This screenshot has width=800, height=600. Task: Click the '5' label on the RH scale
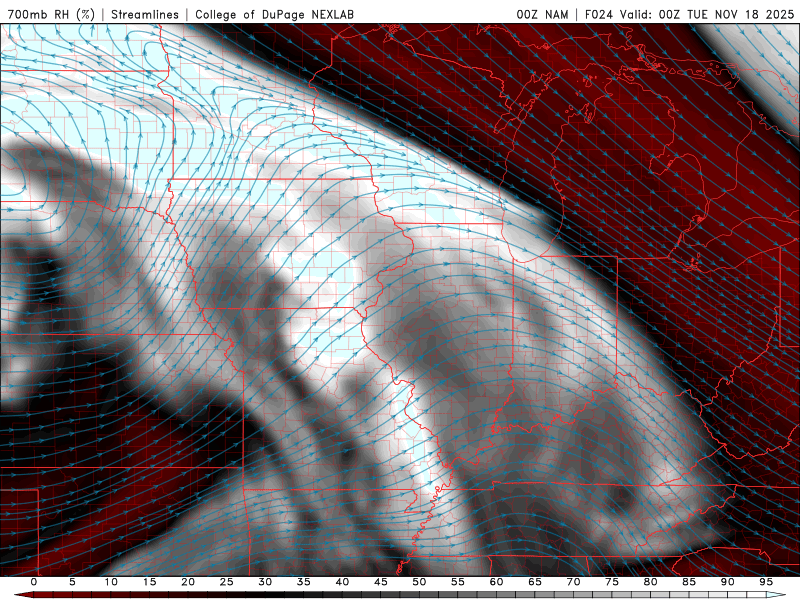(72, 582)
